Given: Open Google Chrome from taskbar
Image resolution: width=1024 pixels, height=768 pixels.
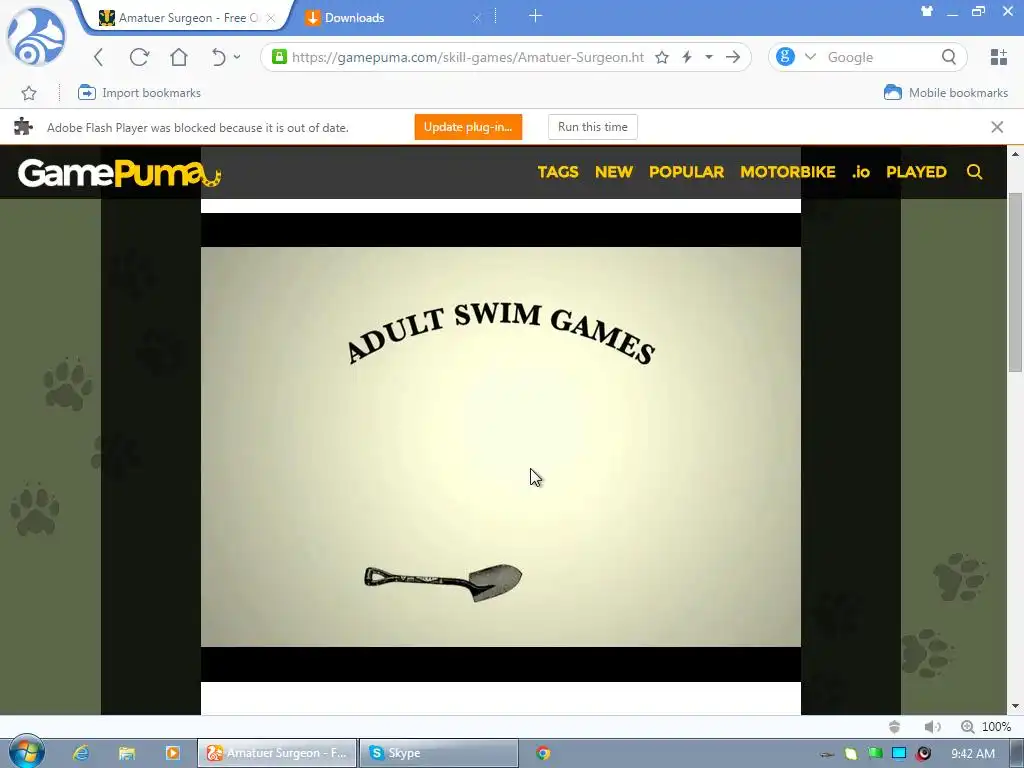Looking at the screenshot, I should (x=543, y=753).
